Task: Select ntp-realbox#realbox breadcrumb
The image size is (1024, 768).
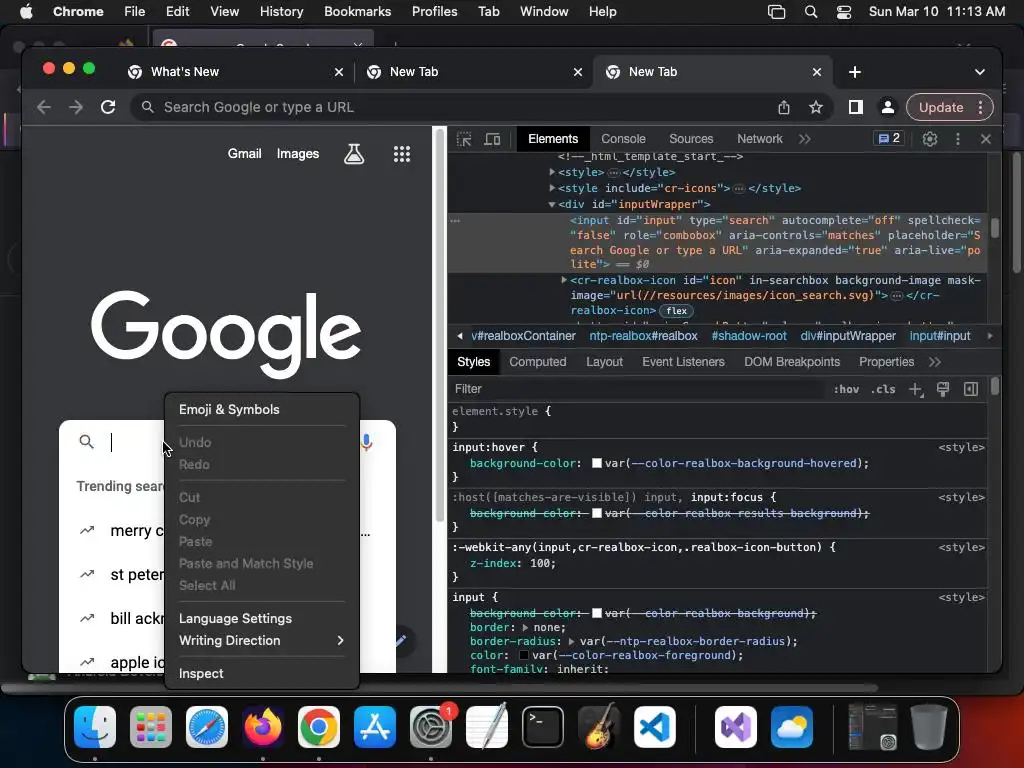Action: tap(643, 336)
